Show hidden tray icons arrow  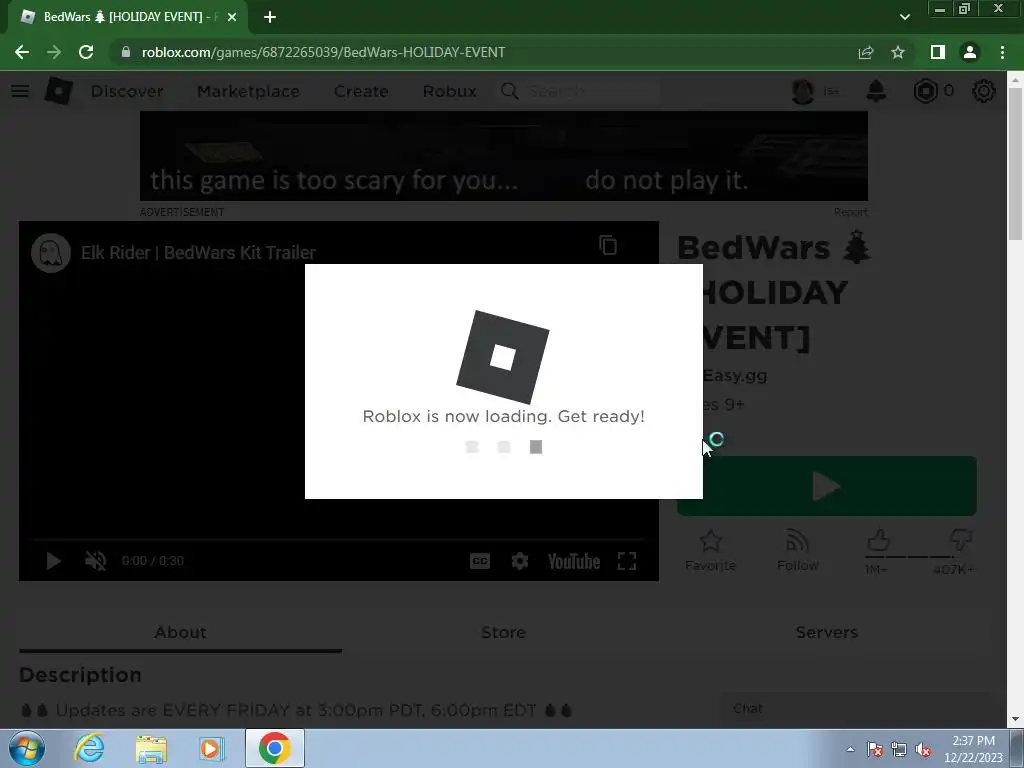point(850,749)
